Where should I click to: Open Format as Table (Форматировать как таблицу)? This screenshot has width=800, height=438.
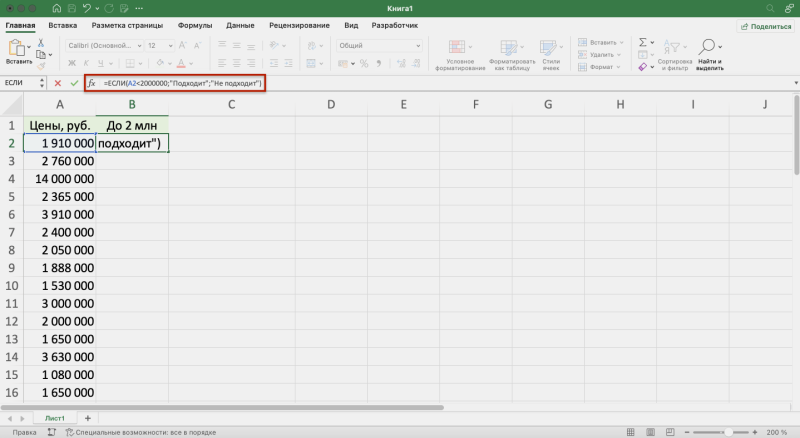coord(512,55)
